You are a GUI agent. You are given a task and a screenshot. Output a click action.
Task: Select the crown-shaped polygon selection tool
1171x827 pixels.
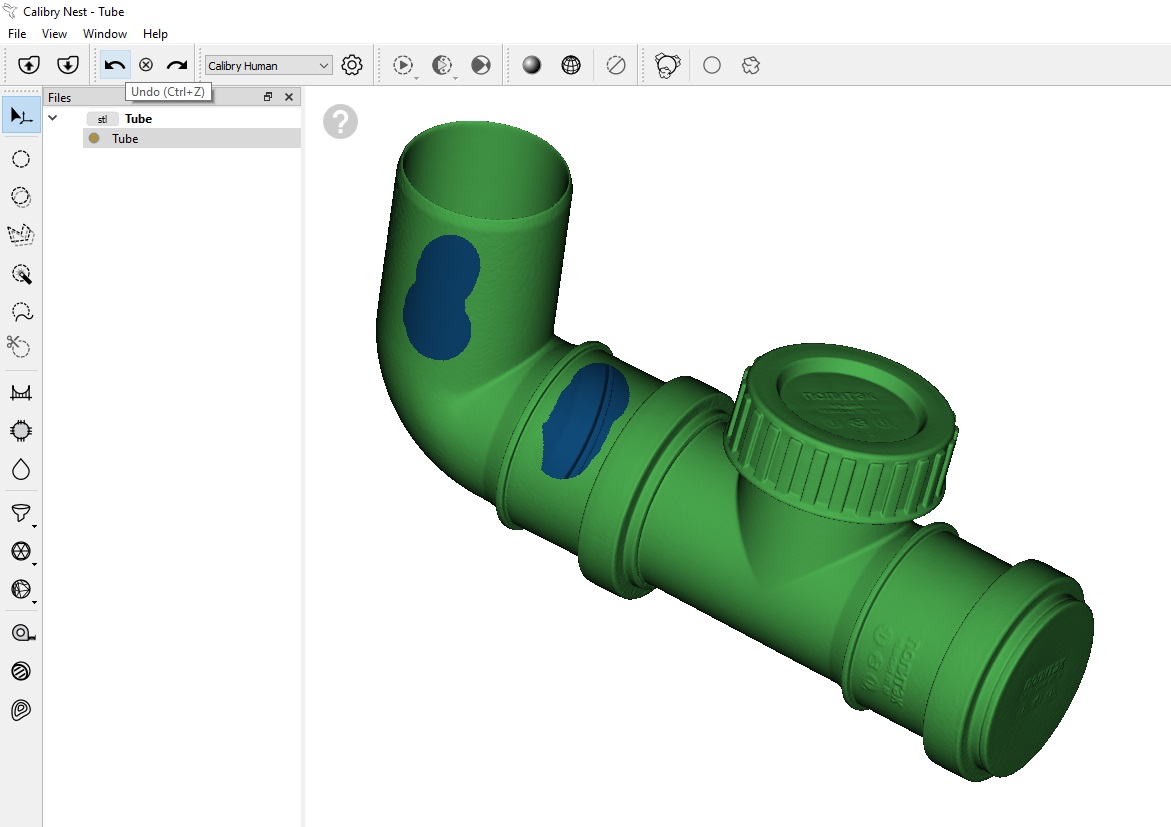click(x=21, y=235)
